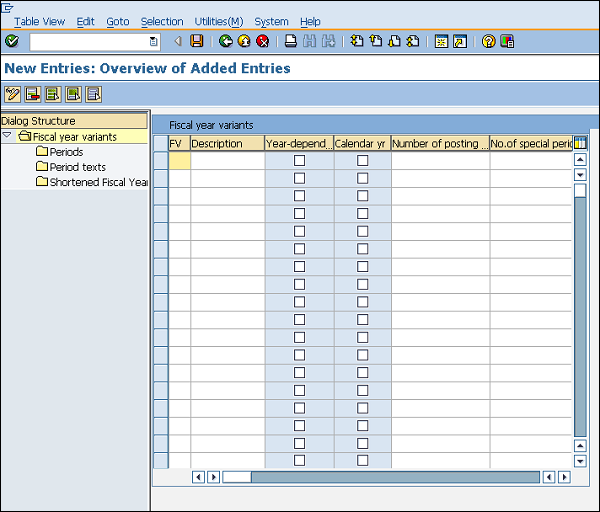Open the Table View menu

pyautogui.click(x=39, y=21)
